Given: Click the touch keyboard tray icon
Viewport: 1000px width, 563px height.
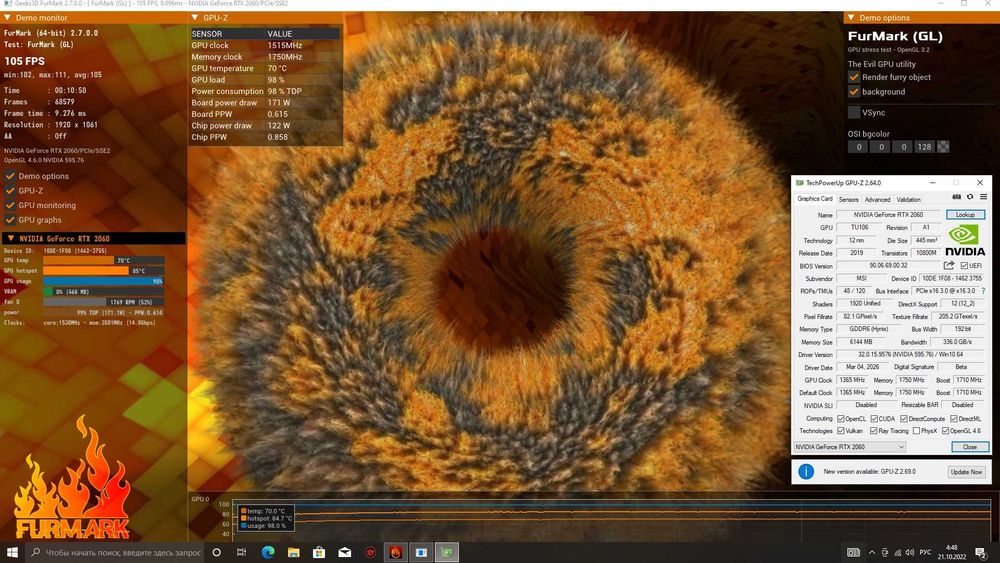Looking at the screenshot, I should click(853, 552).
